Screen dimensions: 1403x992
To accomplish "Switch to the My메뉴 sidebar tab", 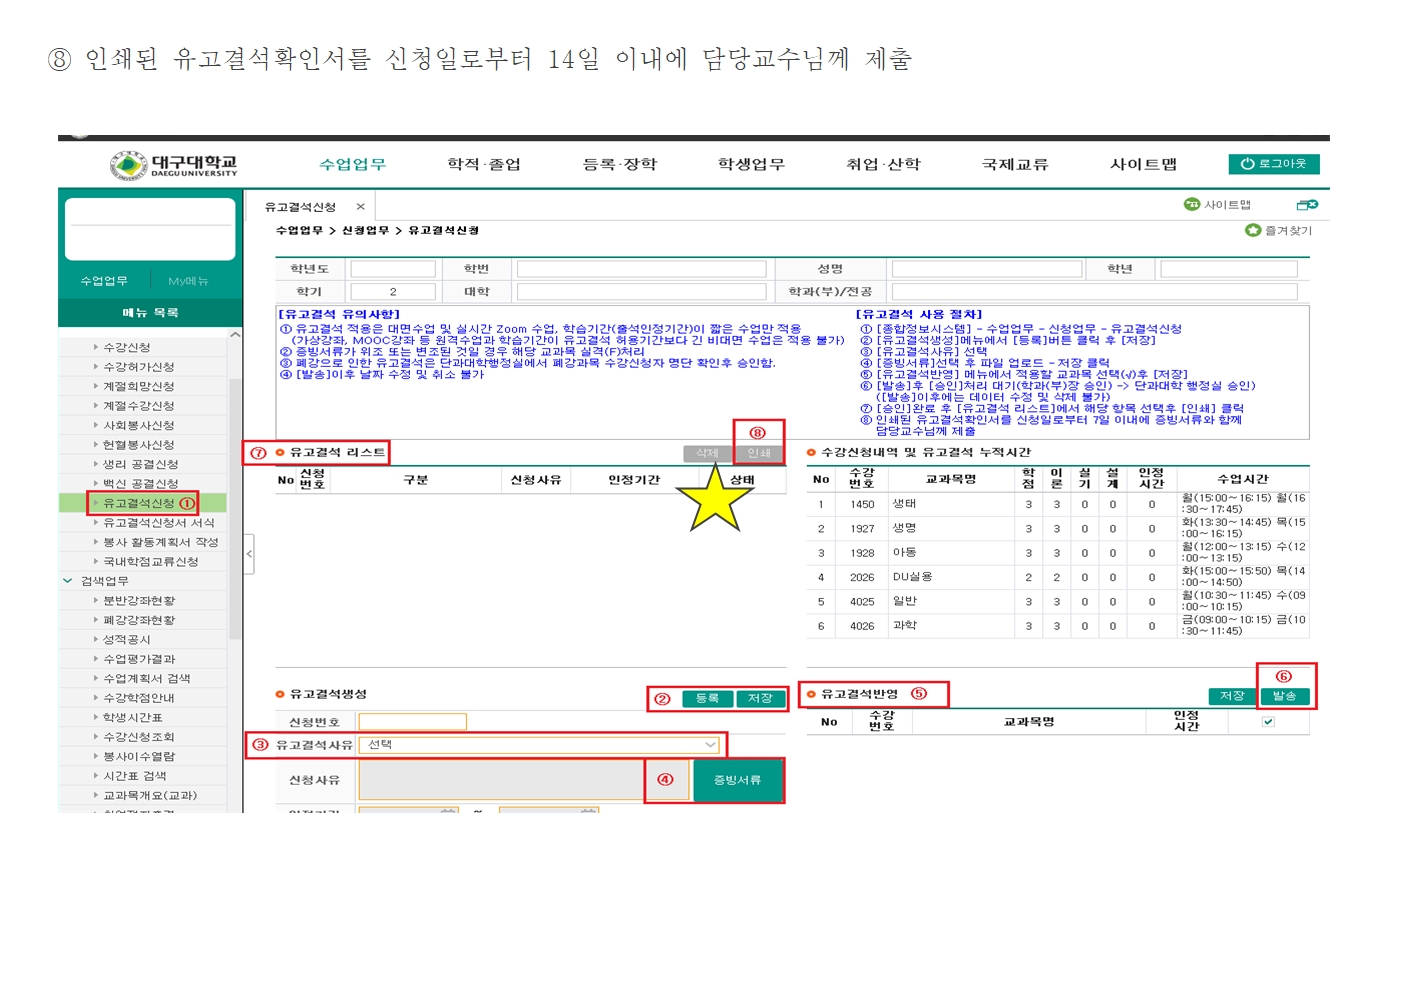I will (x=188, y=282).
